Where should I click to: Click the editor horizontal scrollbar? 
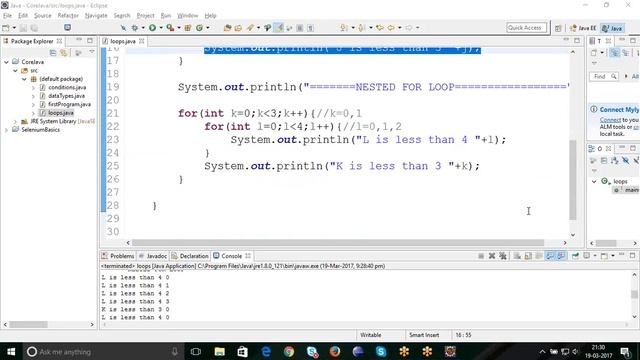pos(338,243)
